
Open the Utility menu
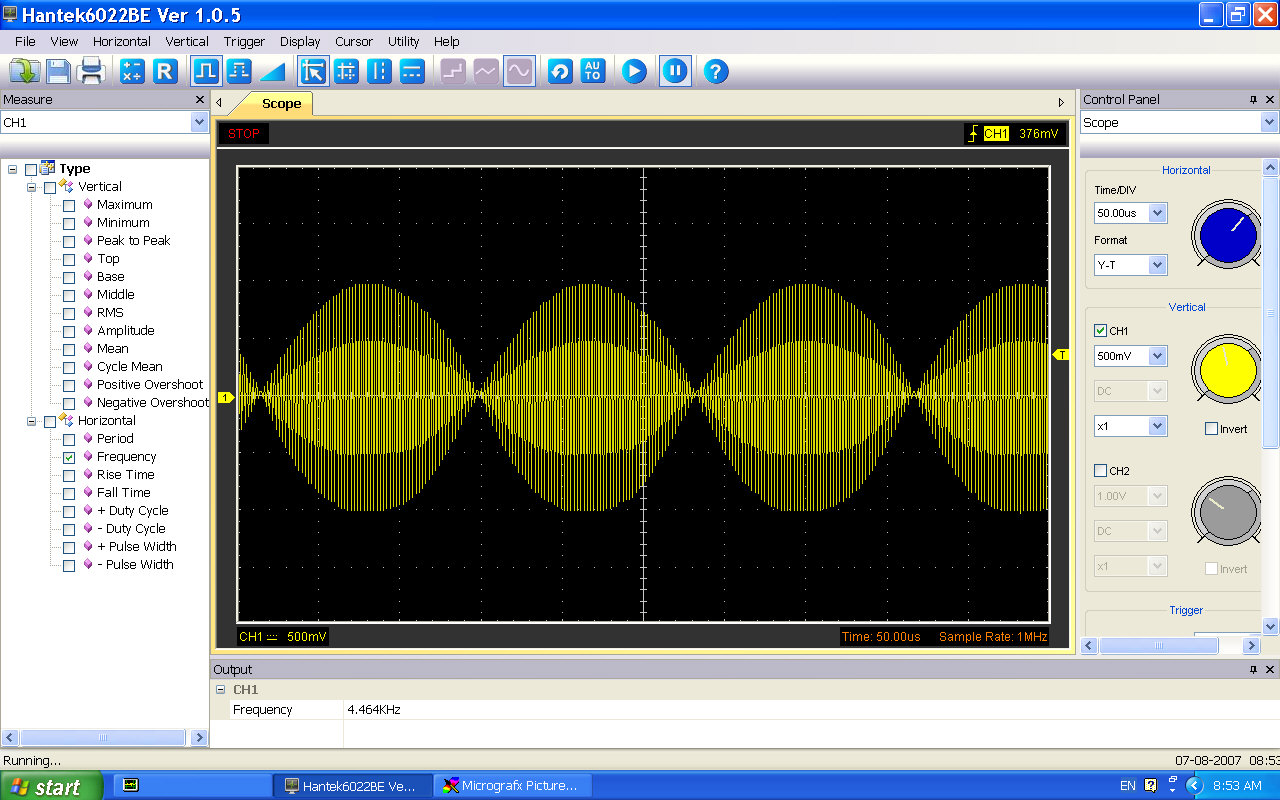point(403,41)
